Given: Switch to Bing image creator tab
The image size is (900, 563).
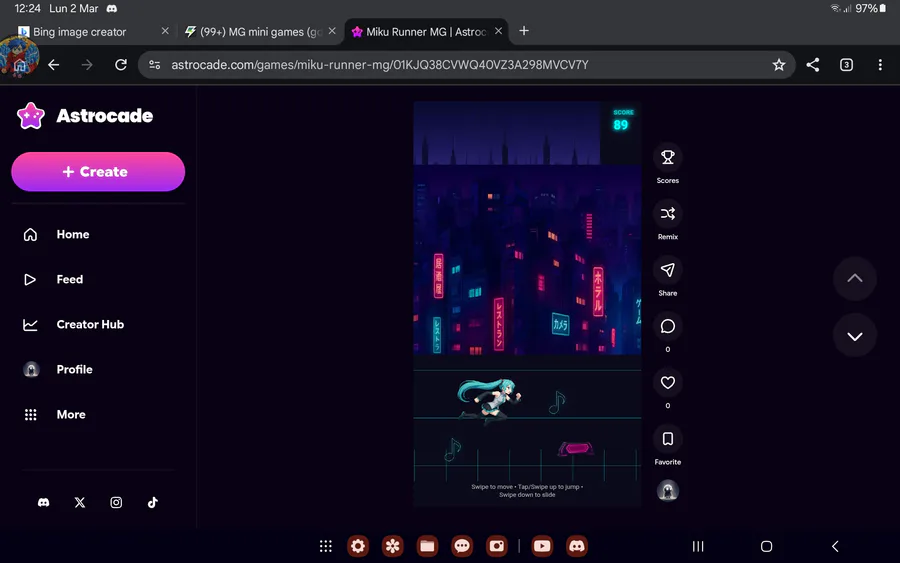Looking at the screenshot, I should (x=79, y=32).
